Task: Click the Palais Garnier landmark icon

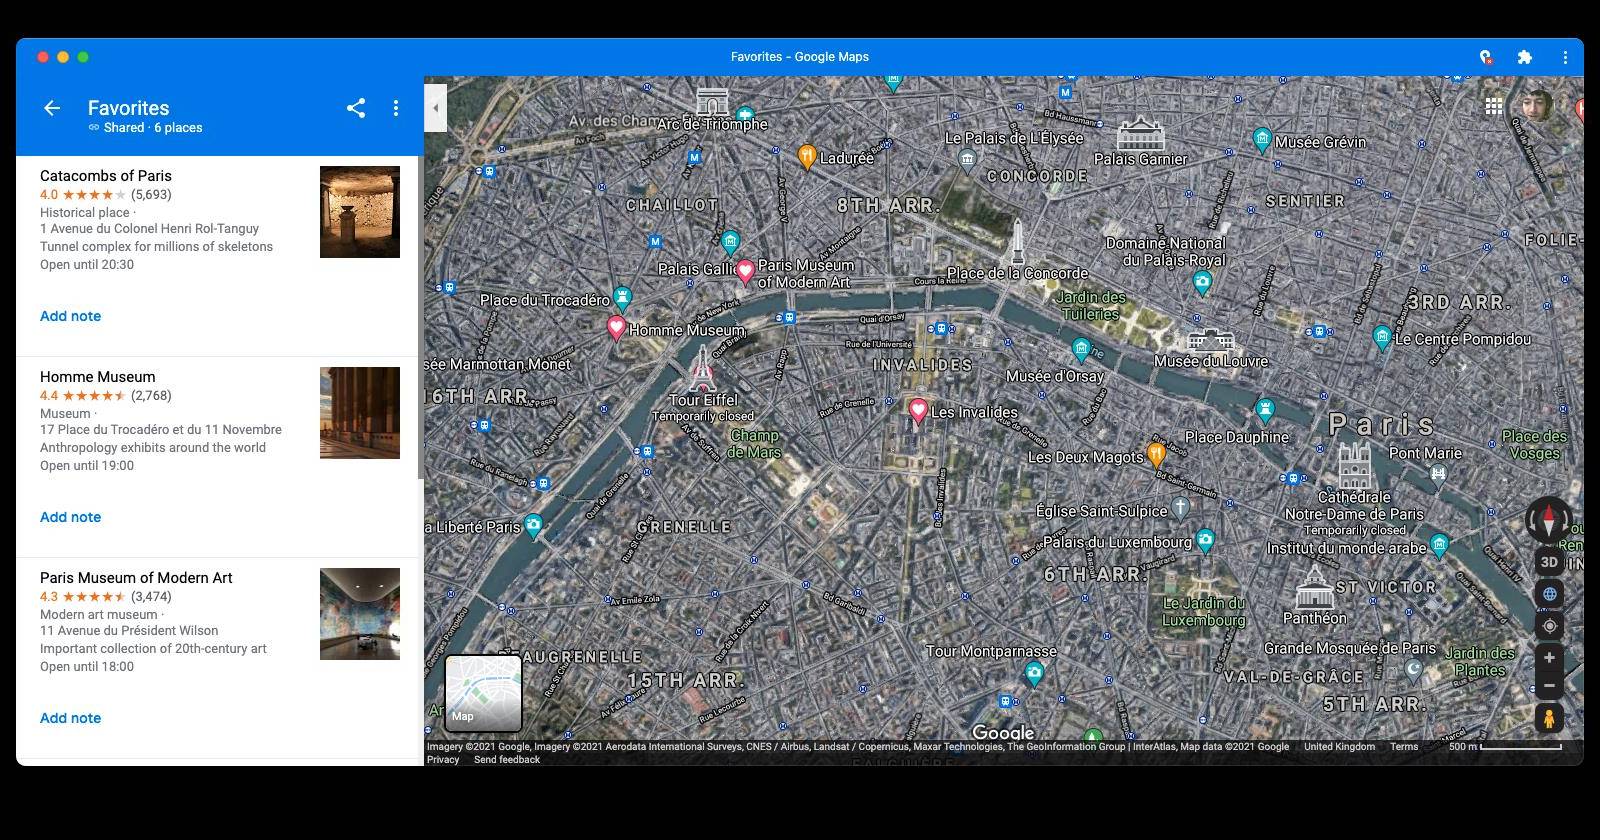Action: (1140, 134)
